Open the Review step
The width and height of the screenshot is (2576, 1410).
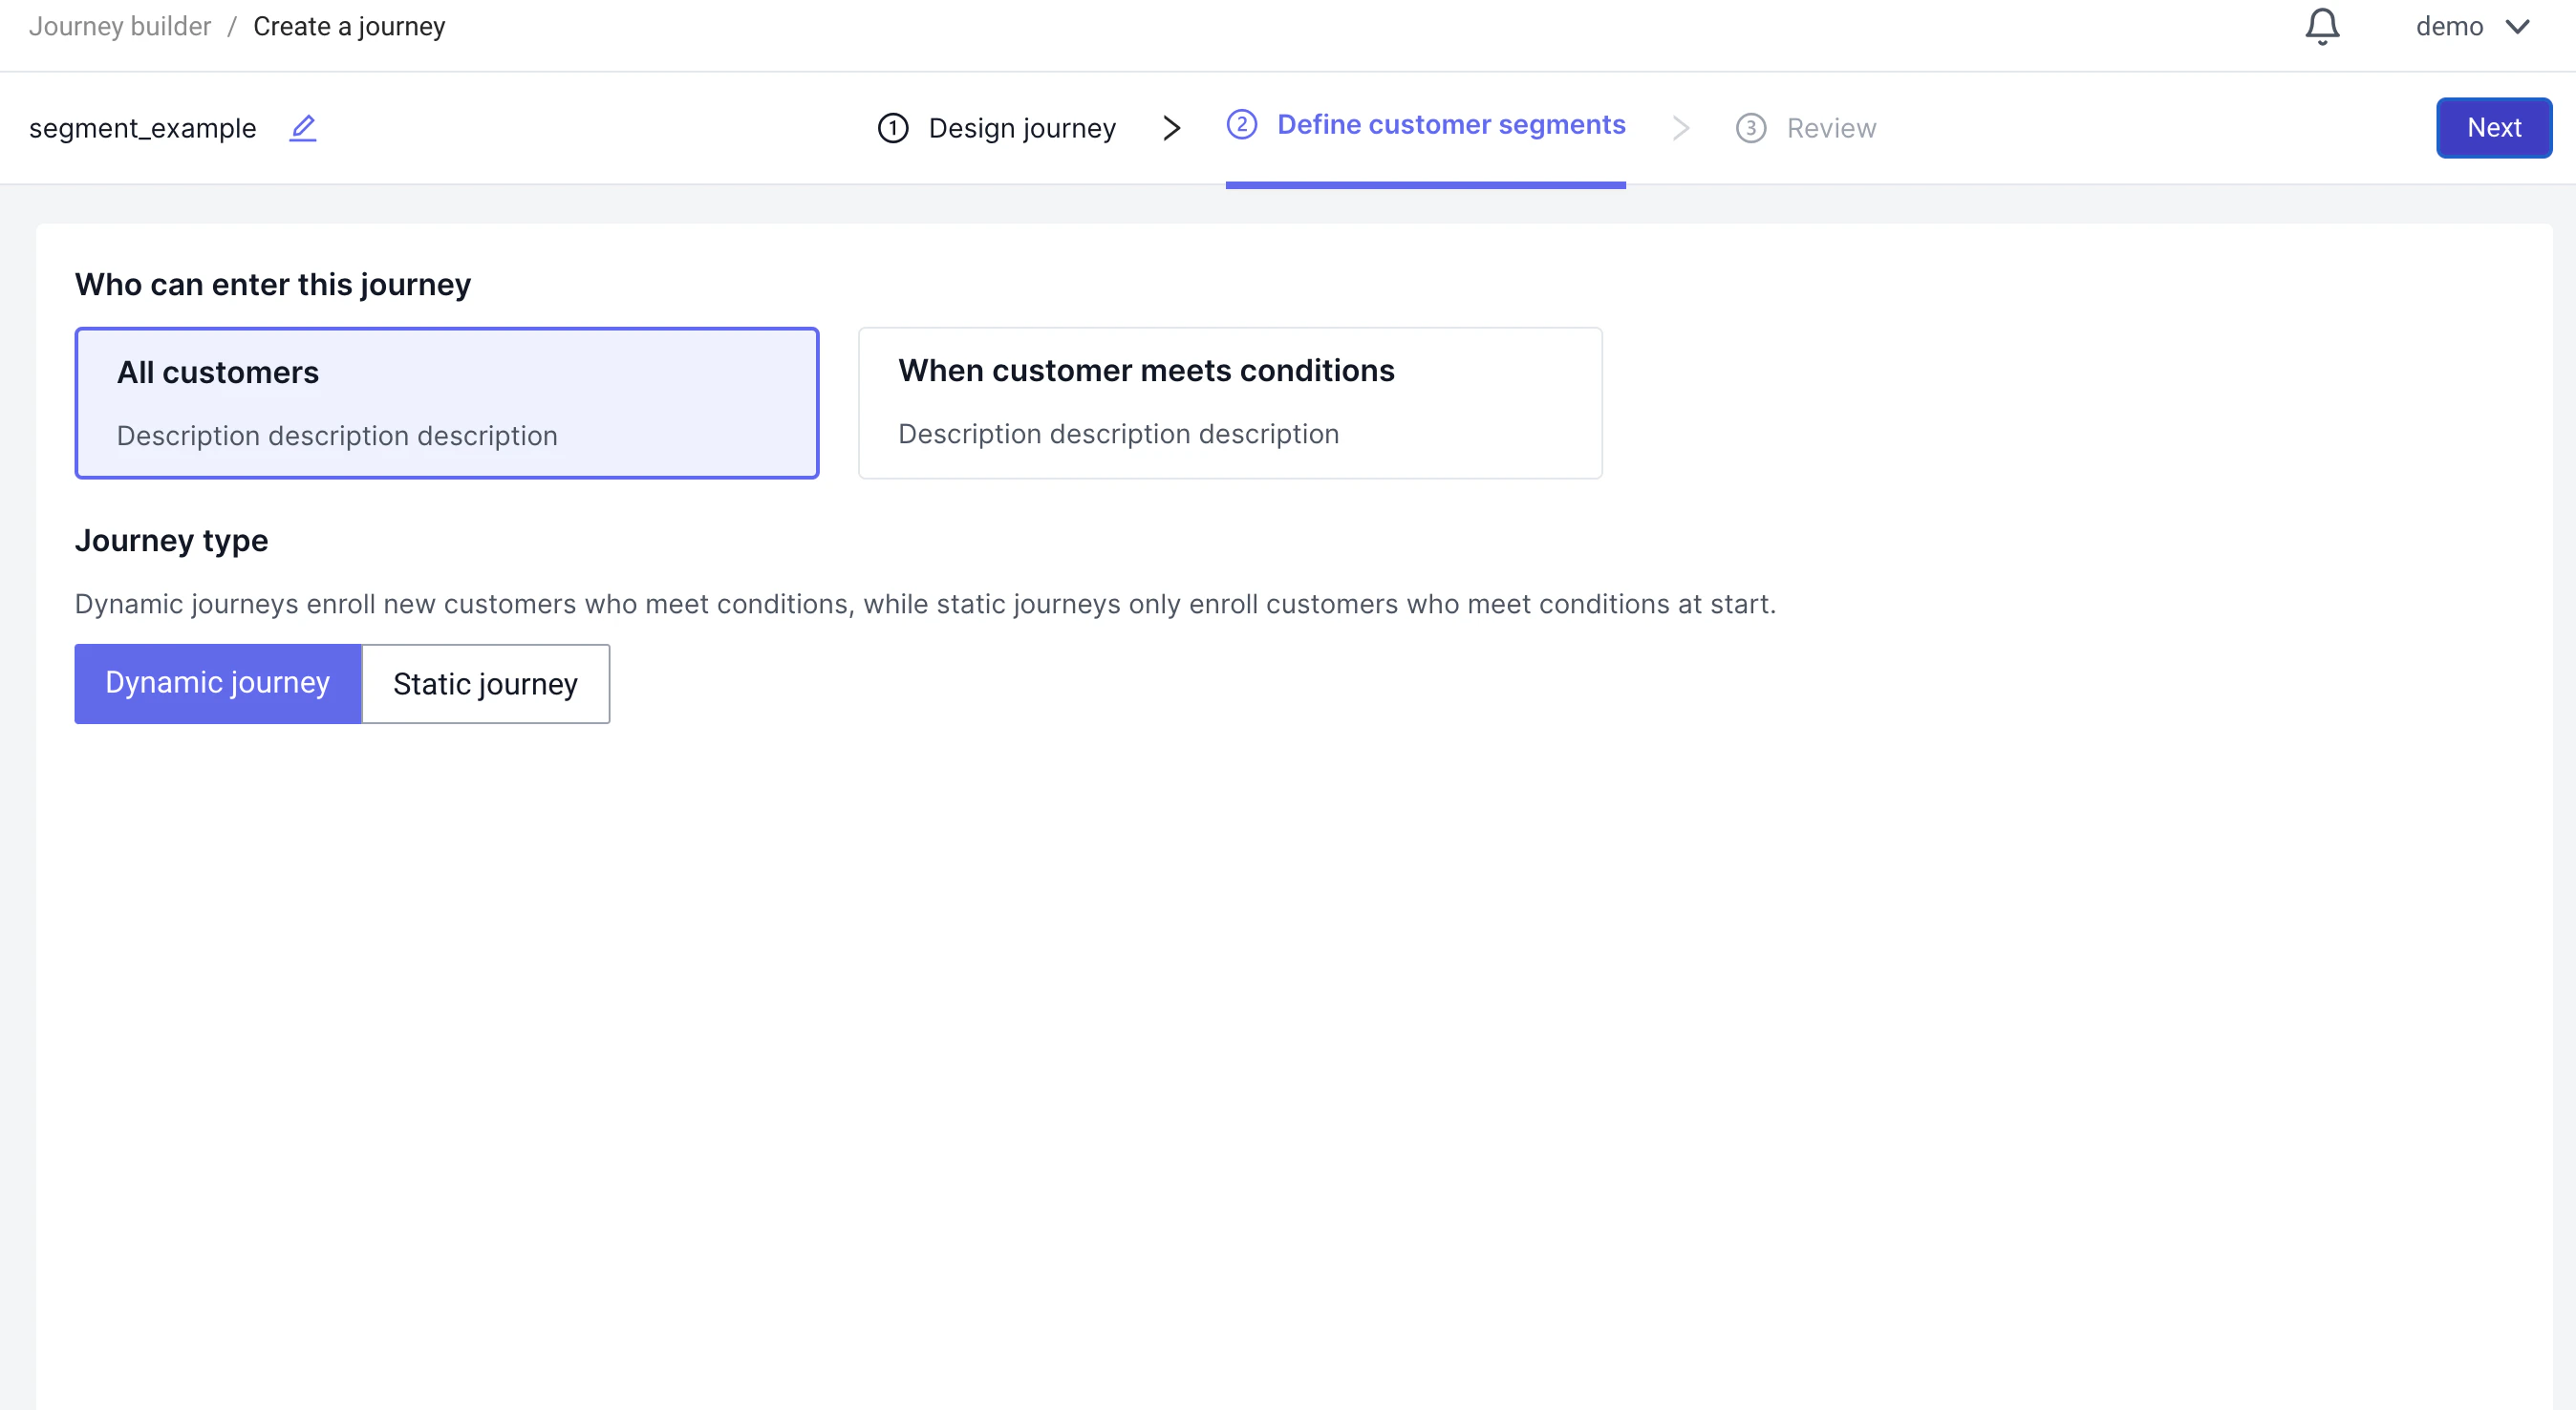(1805, 128)
